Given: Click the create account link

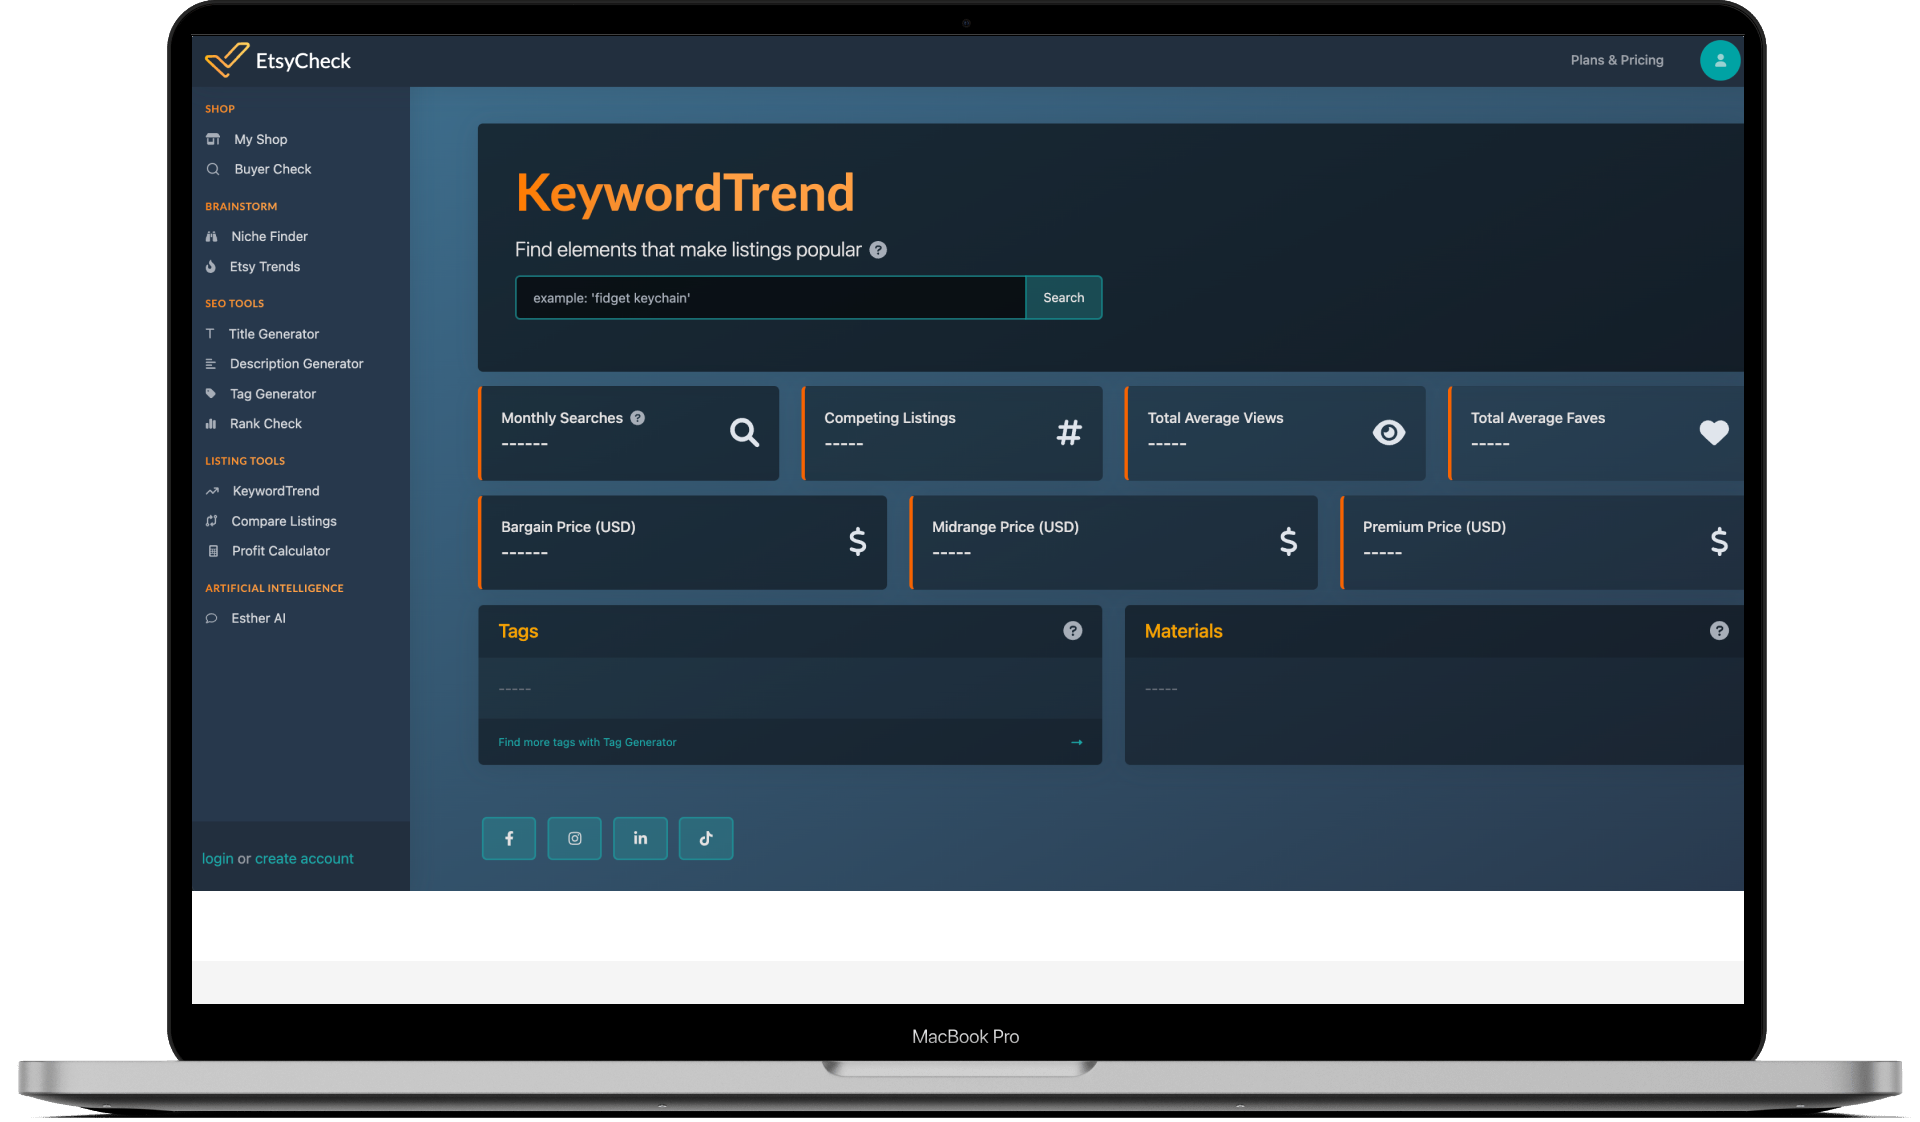Looking at the screenshot, I should pos(304,859).
